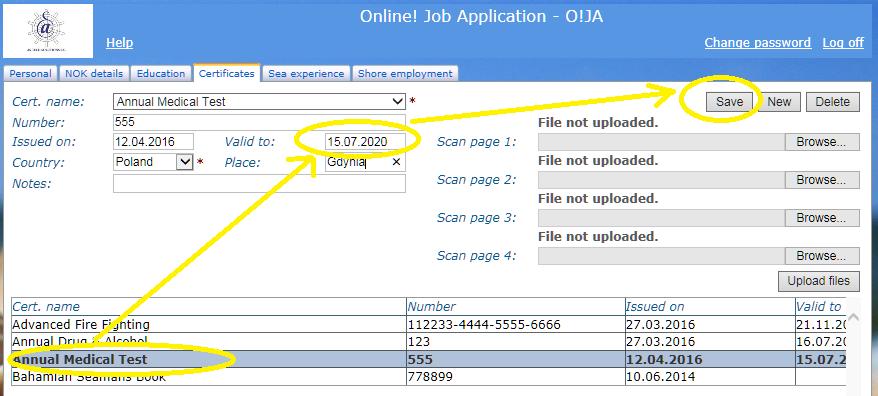
Task: Click the Valid to column header
Action: tap(820, 306)
